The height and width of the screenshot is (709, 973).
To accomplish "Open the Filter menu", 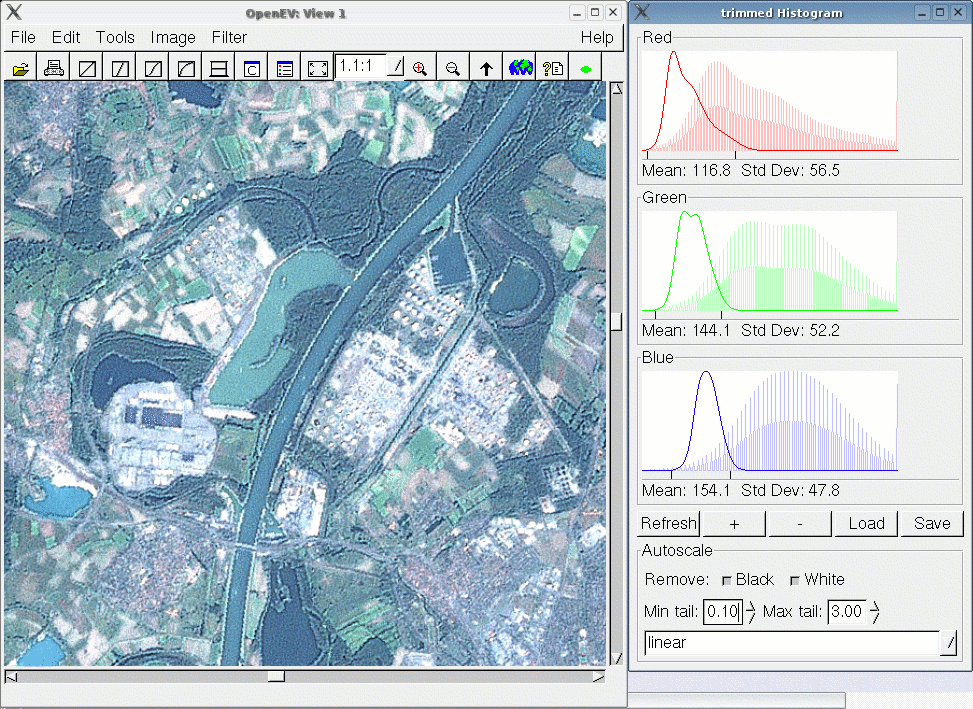I will (229, 37).
